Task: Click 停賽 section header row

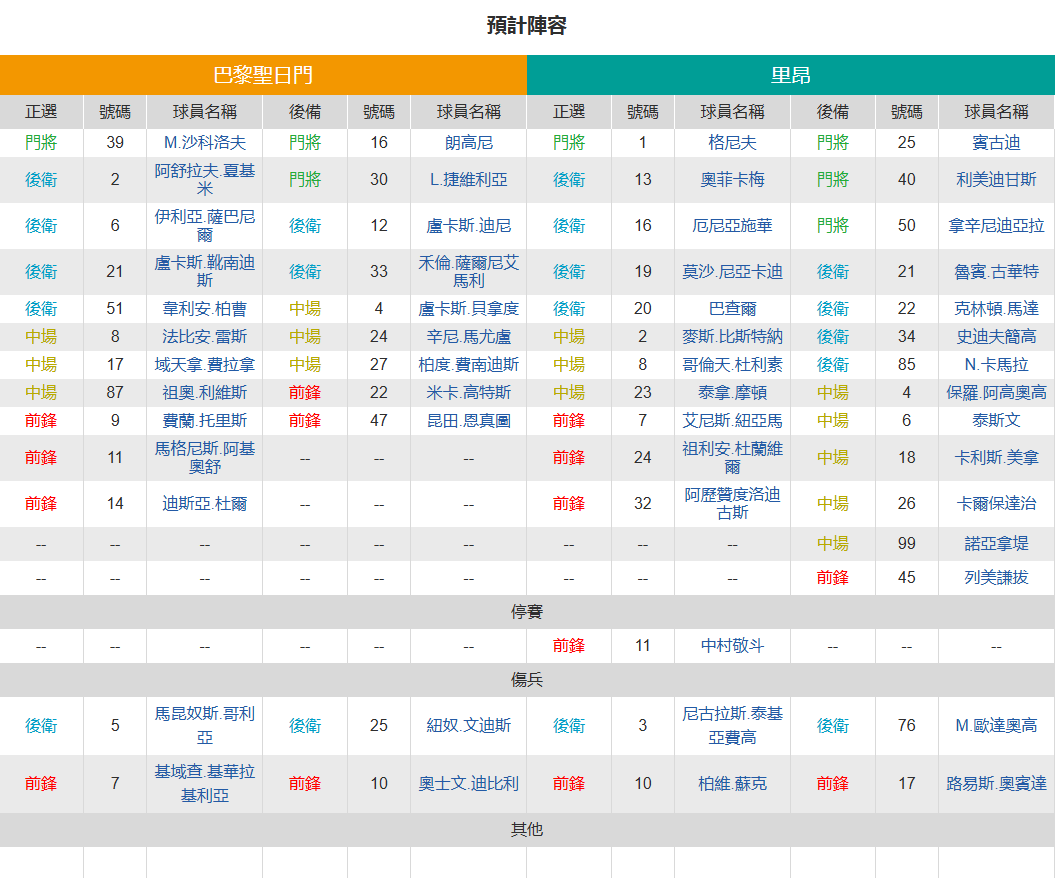Action: coord(527,612)
